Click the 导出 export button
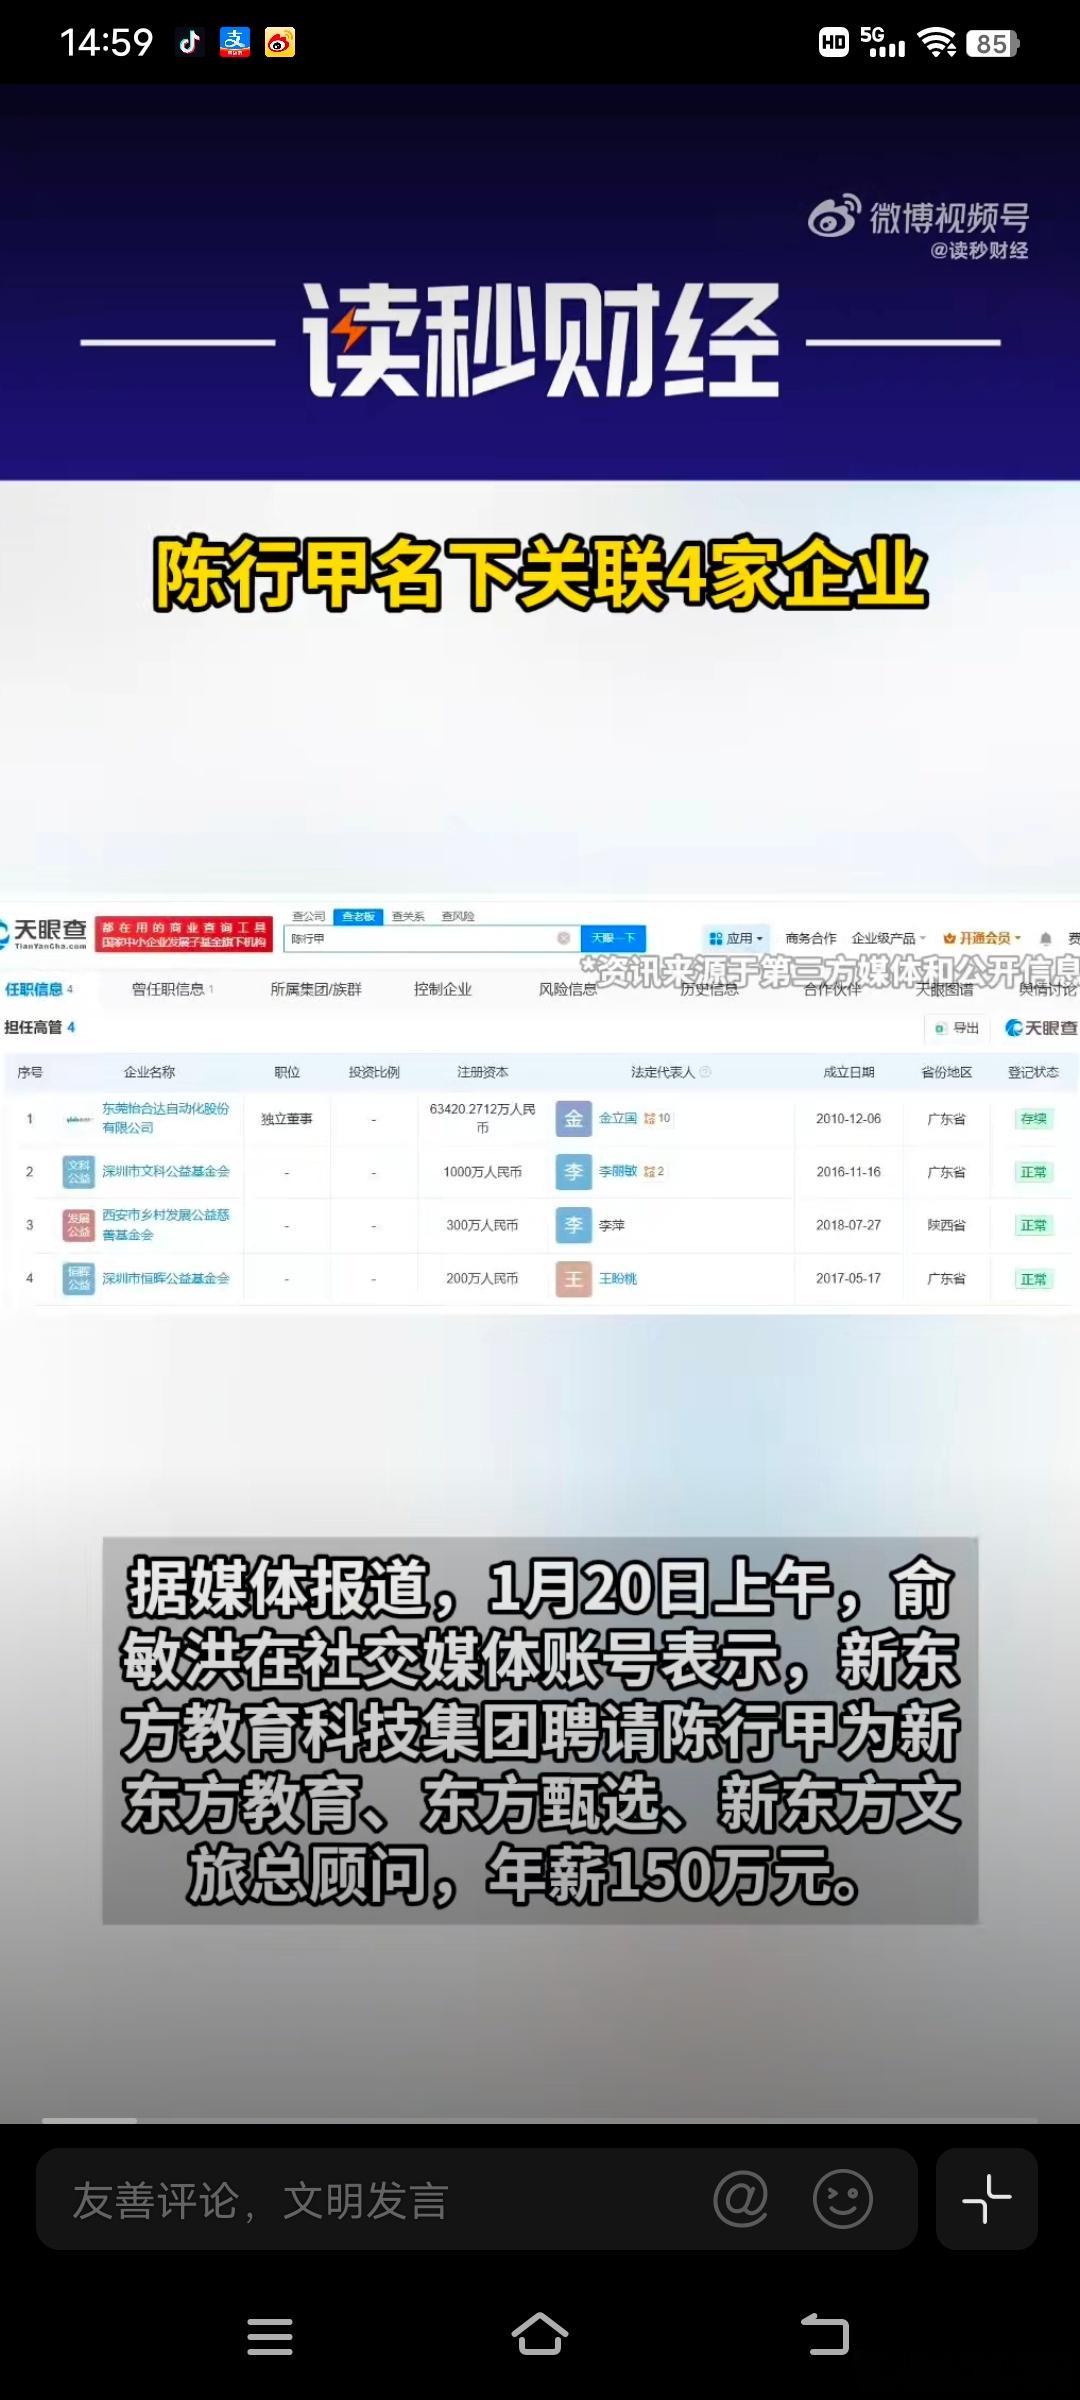 pos(957,1027)
